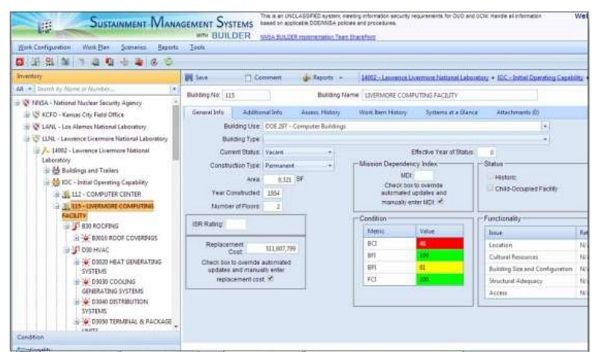The height and width of the screenshot is (364, 600).
Task: Click the LLNL shield icon in tree
Action: pos(36,139)
